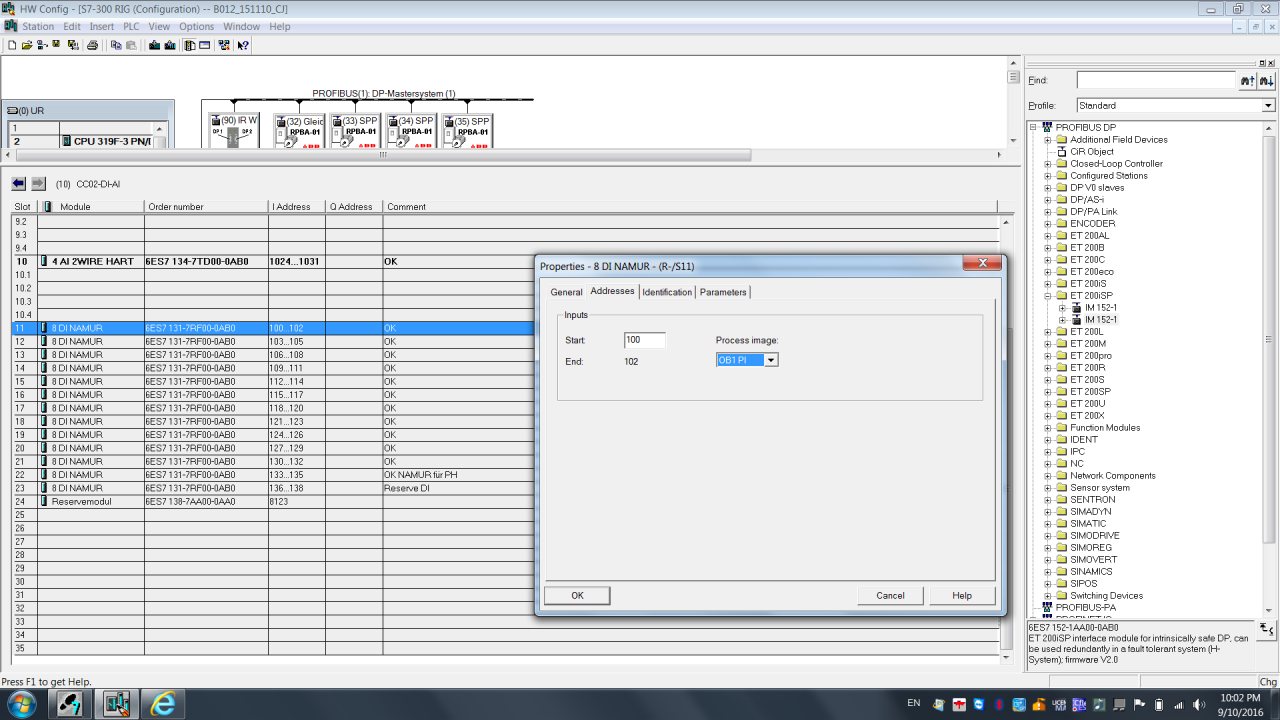The width and height of the screenshot is (1280, 720).
Task: Select slot 24 Reservemodul row
Action: point(272,502)
